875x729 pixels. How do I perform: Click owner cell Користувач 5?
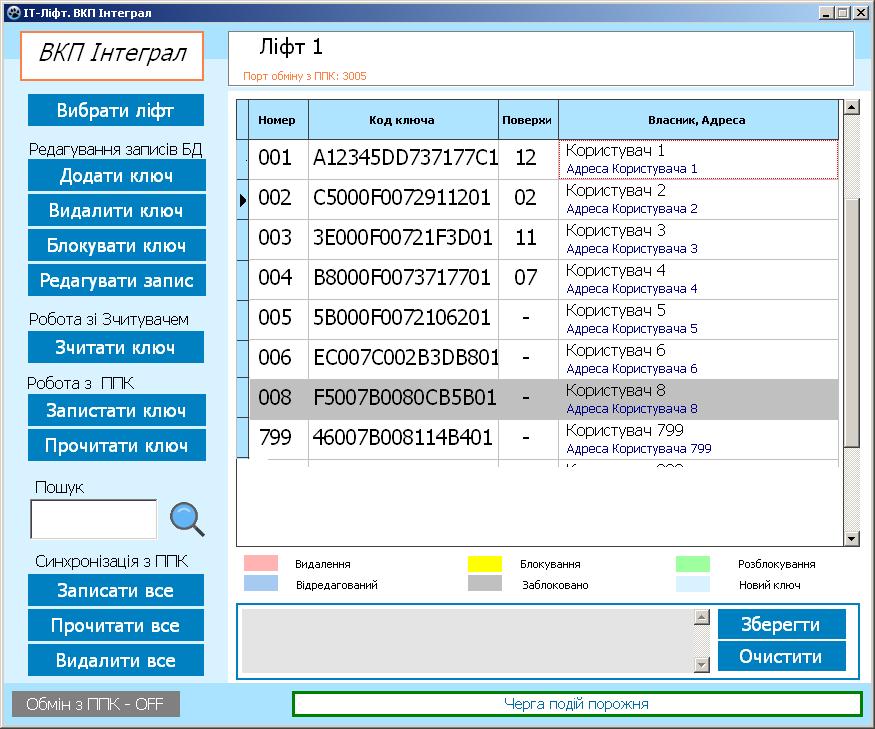(698, 319)
